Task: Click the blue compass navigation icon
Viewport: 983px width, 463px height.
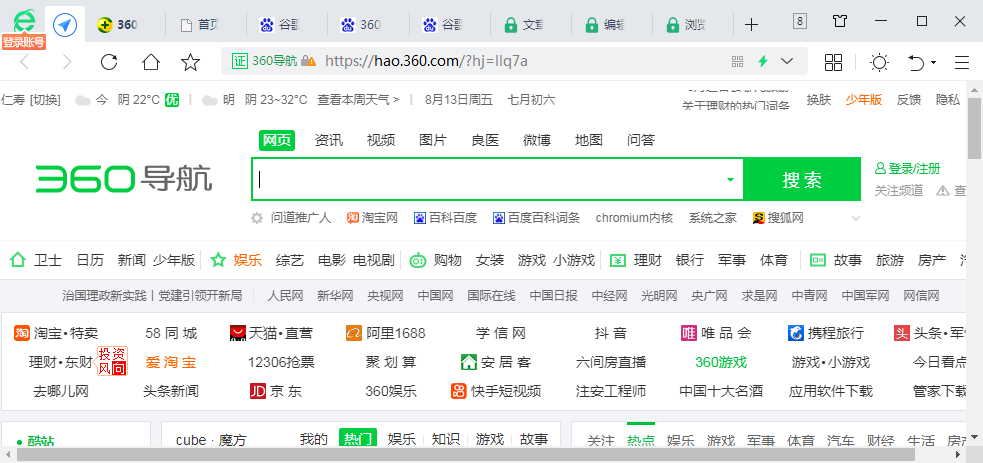Action: [x=65, y=25]
